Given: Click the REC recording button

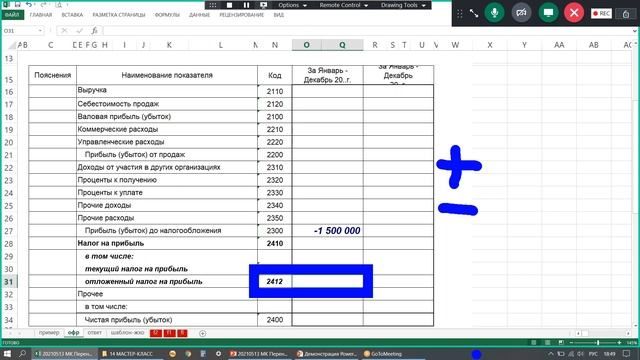Looking at the screenshot, I should point(601,13).
